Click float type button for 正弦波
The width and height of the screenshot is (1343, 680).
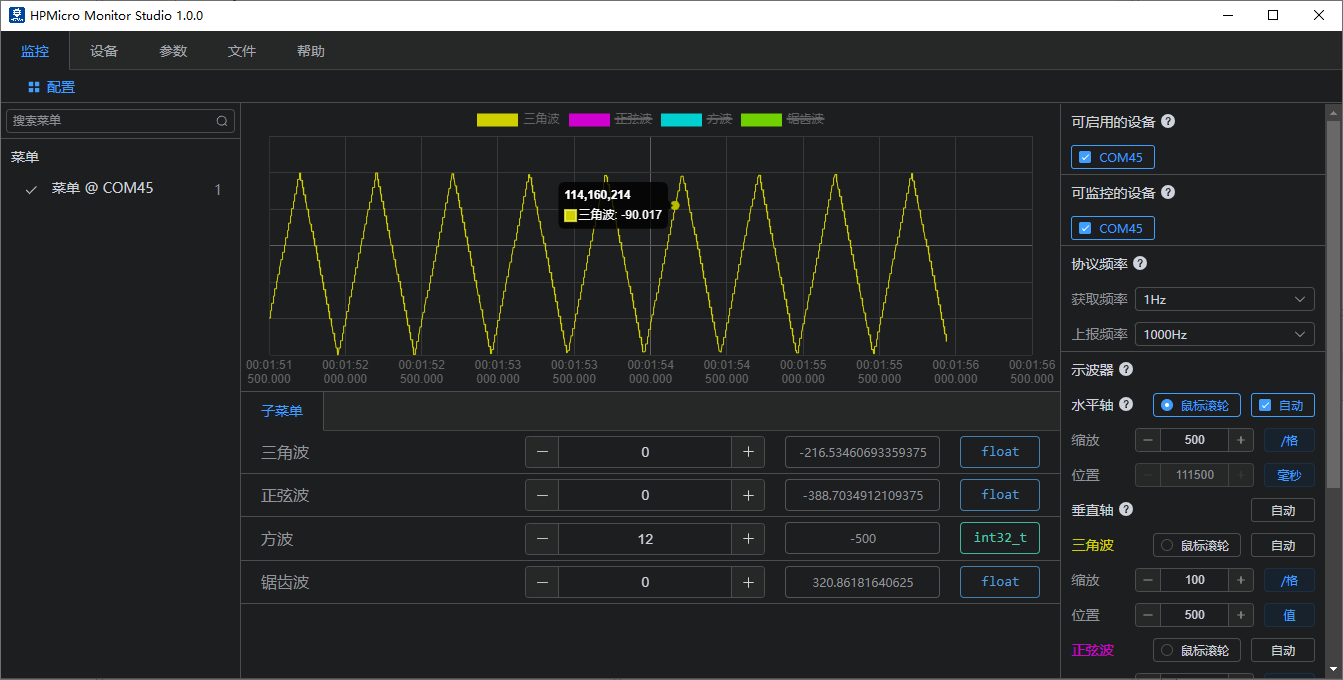click(1000, 495)
